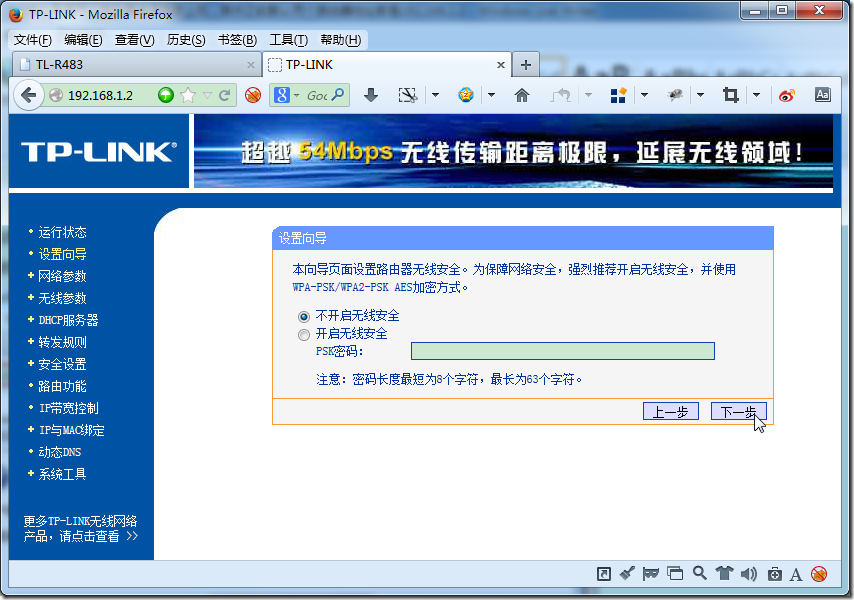Select 开启无线安全 radio option
The image size is (854, 600).
(x=304, y=334)
